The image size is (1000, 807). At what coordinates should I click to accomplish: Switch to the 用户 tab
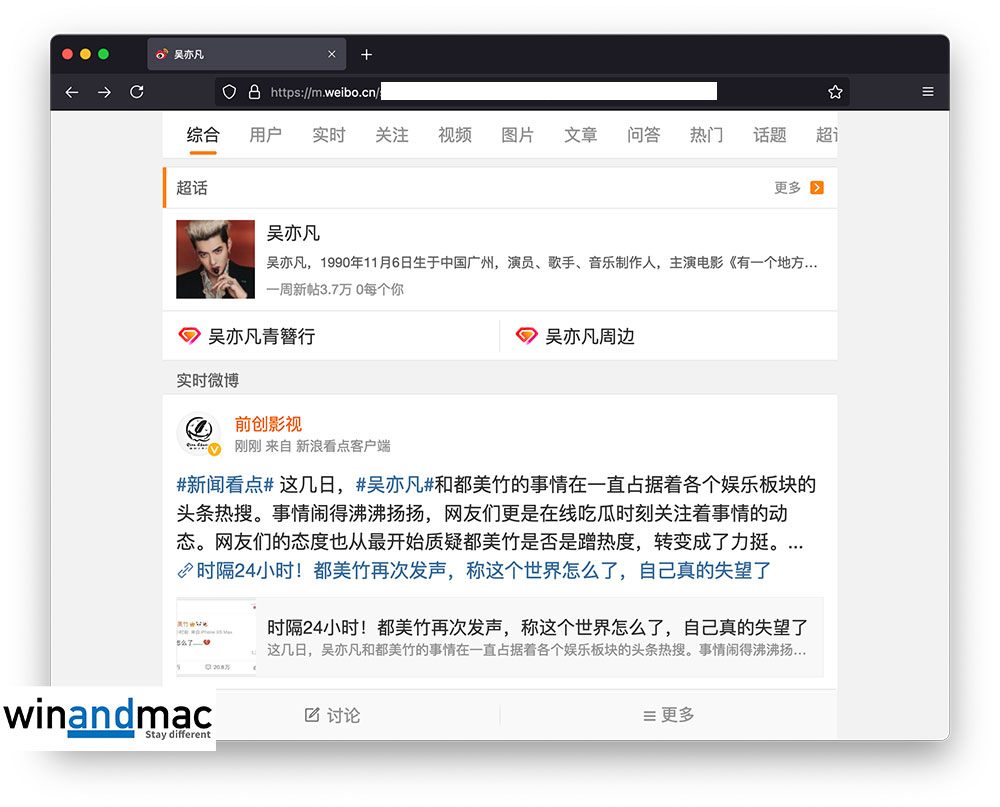coord(265,135)
